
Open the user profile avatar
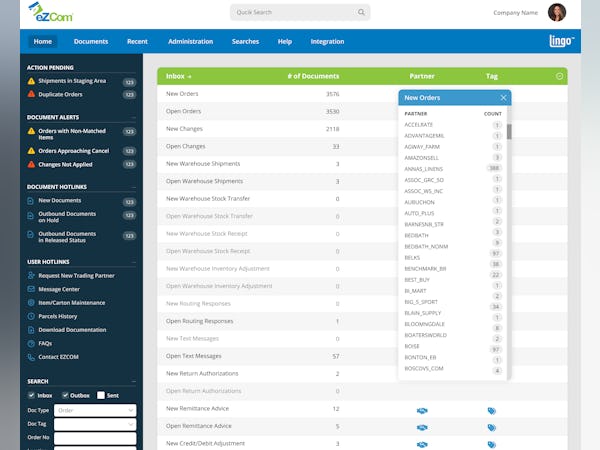pyautogui.click(x=557, y=12)
